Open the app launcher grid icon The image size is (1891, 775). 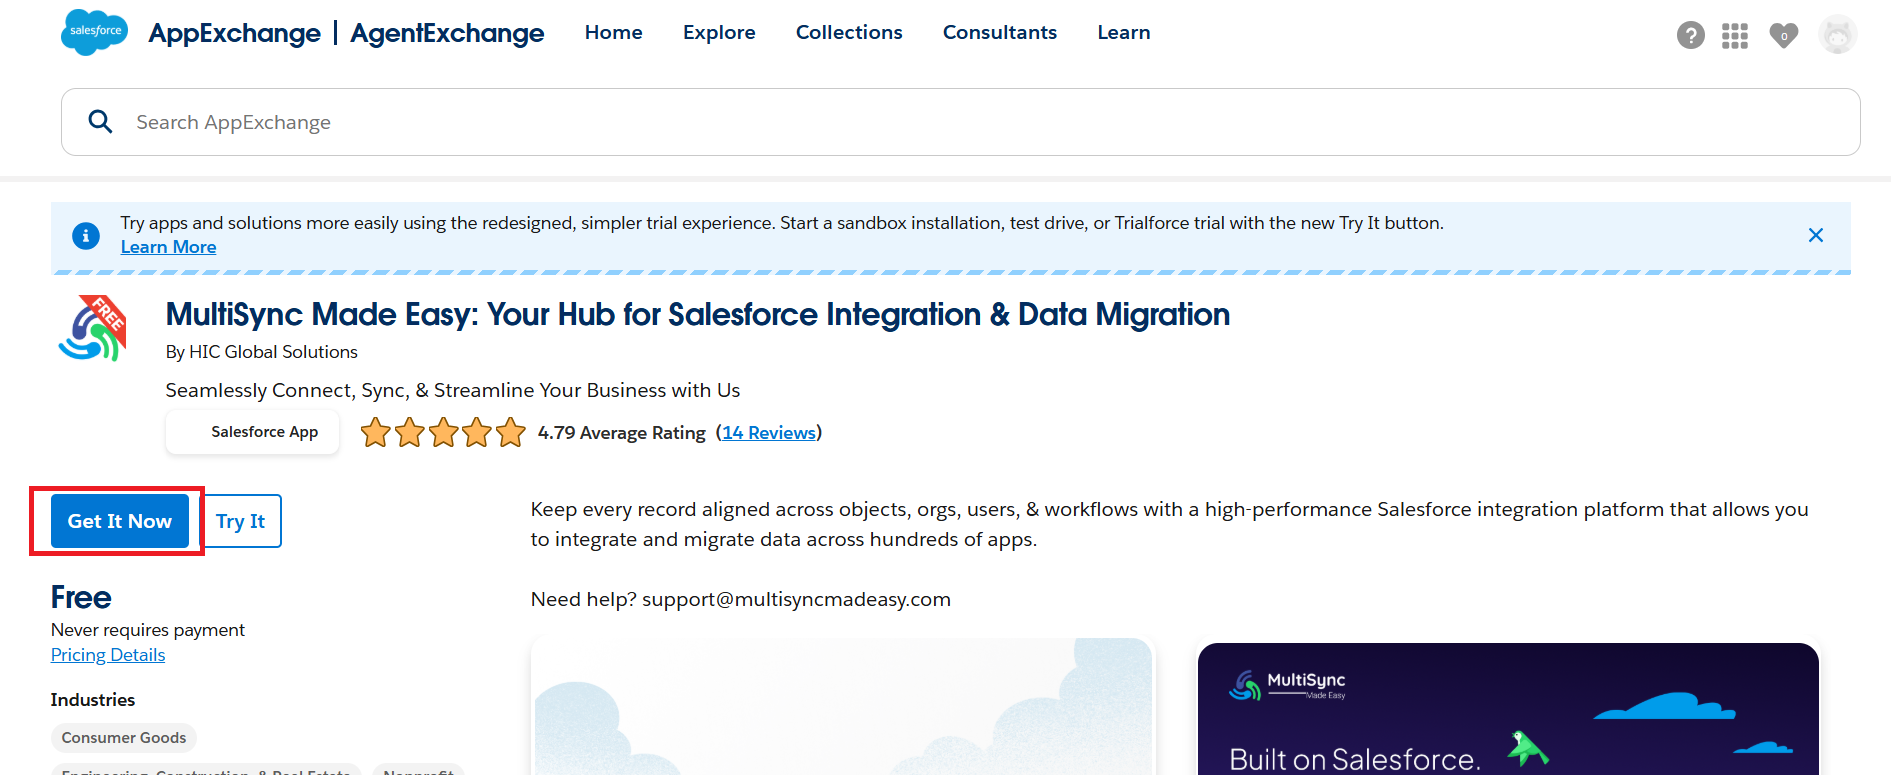click(x=1735, y=36)
